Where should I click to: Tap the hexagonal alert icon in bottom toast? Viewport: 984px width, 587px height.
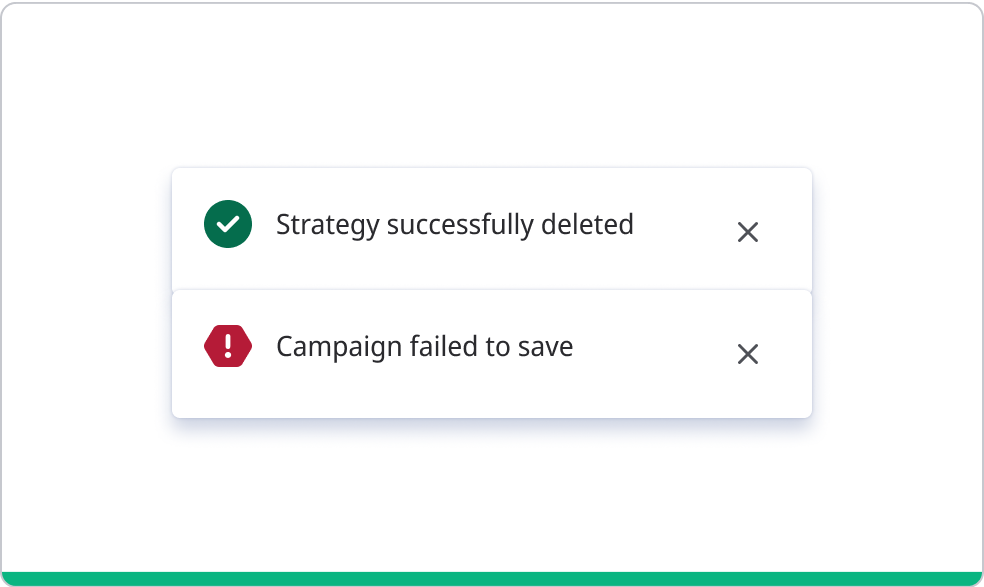coord(228,346)
